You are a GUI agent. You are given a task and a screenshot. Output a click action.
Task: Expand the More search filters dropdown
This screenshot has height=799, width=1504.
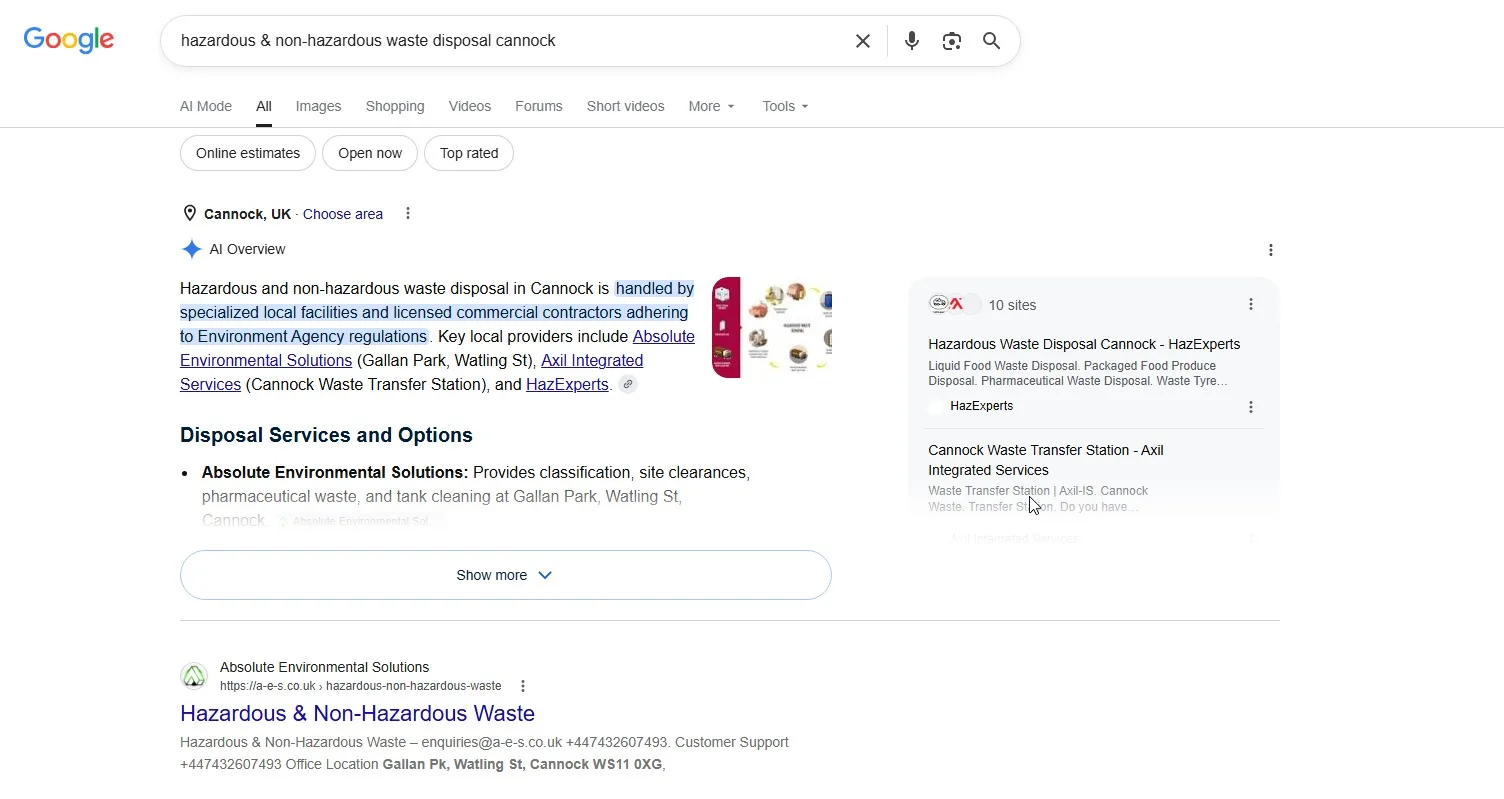click(x=712, y=106)
